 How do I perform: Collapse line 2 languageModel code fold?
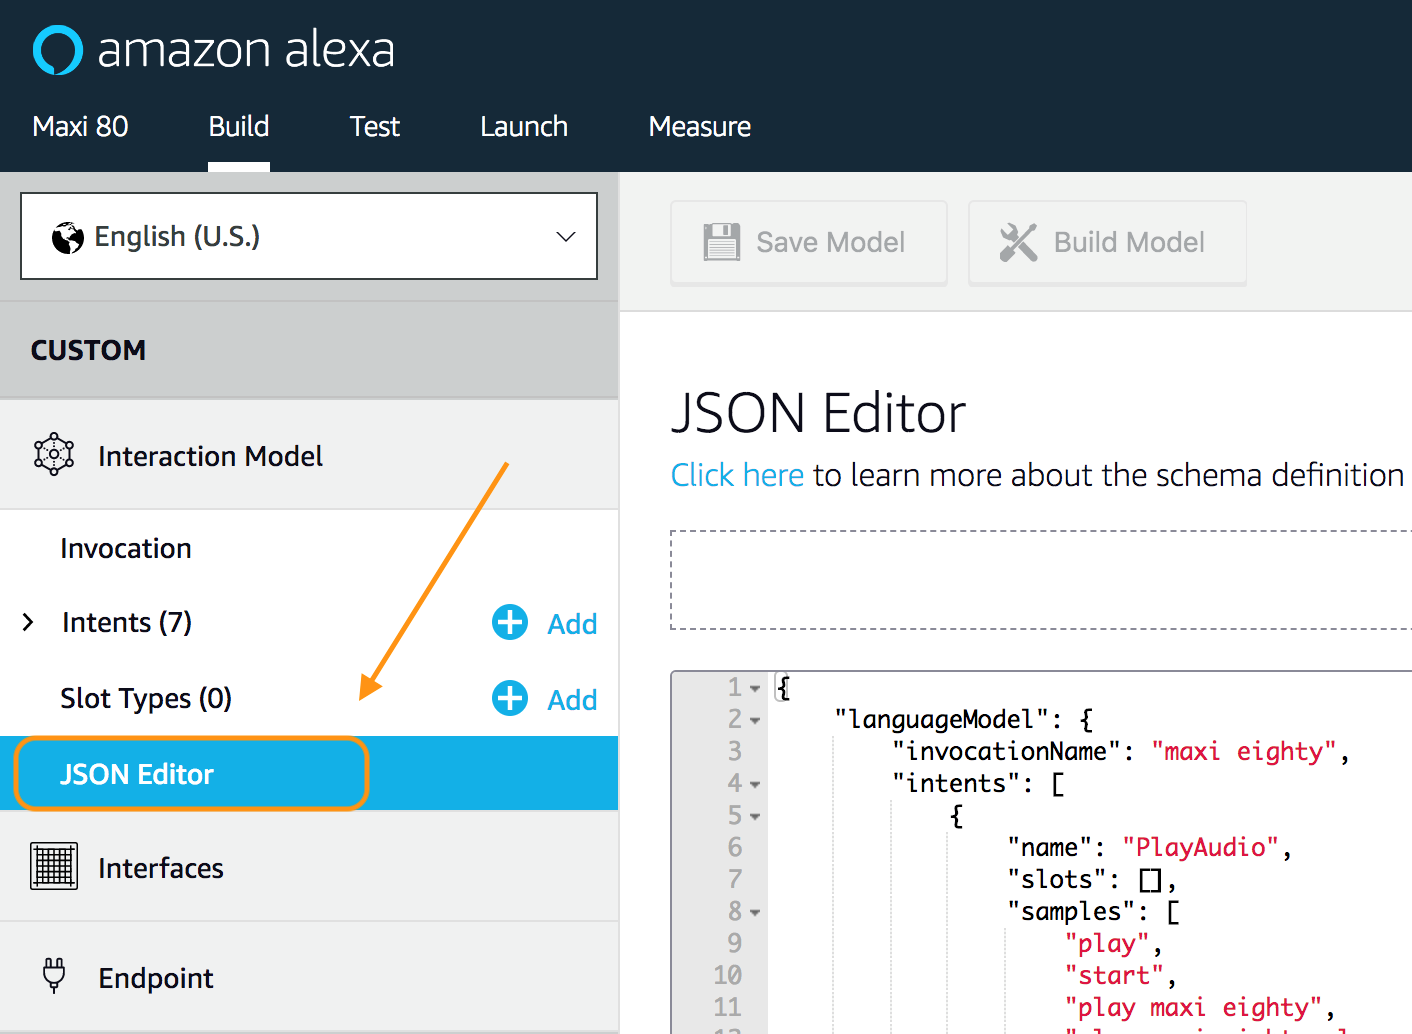[755, 719]
